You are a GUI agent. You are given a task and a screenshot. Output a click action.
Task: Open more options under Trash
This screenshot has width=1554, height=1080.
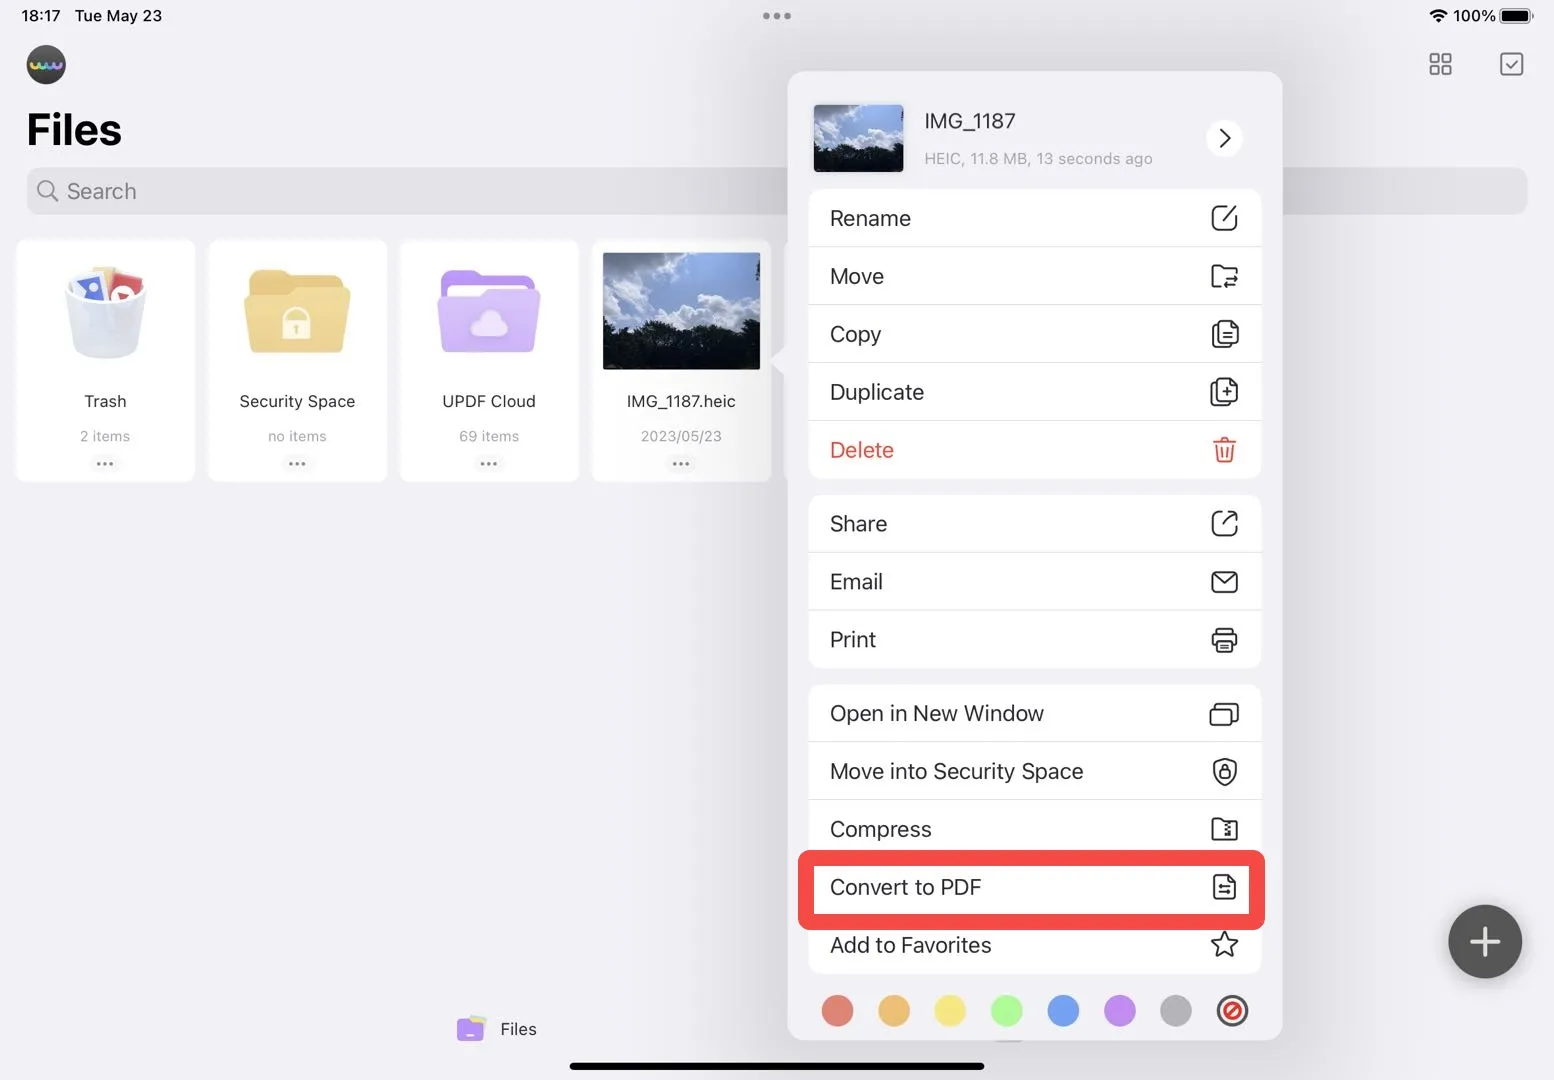click(105, 464)
